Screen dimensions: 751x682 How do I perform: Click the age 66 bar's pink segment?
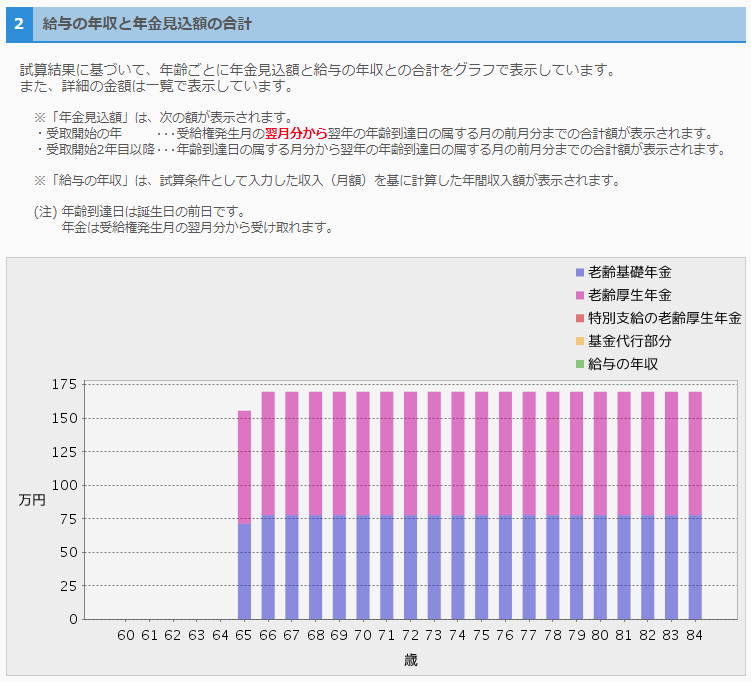coord(268,454)
